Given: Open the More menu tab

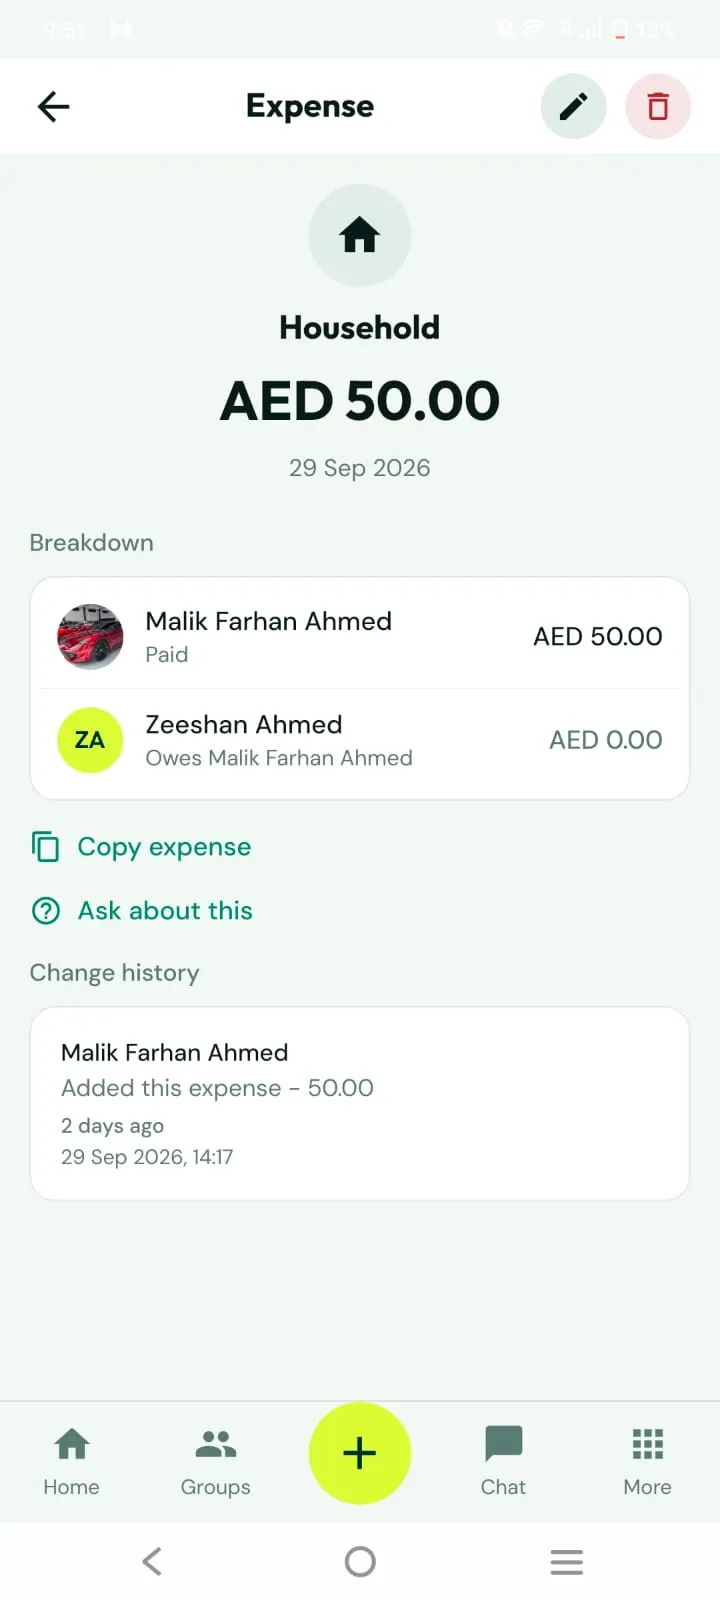Looking at the screenshot, I should (647, 1461).
